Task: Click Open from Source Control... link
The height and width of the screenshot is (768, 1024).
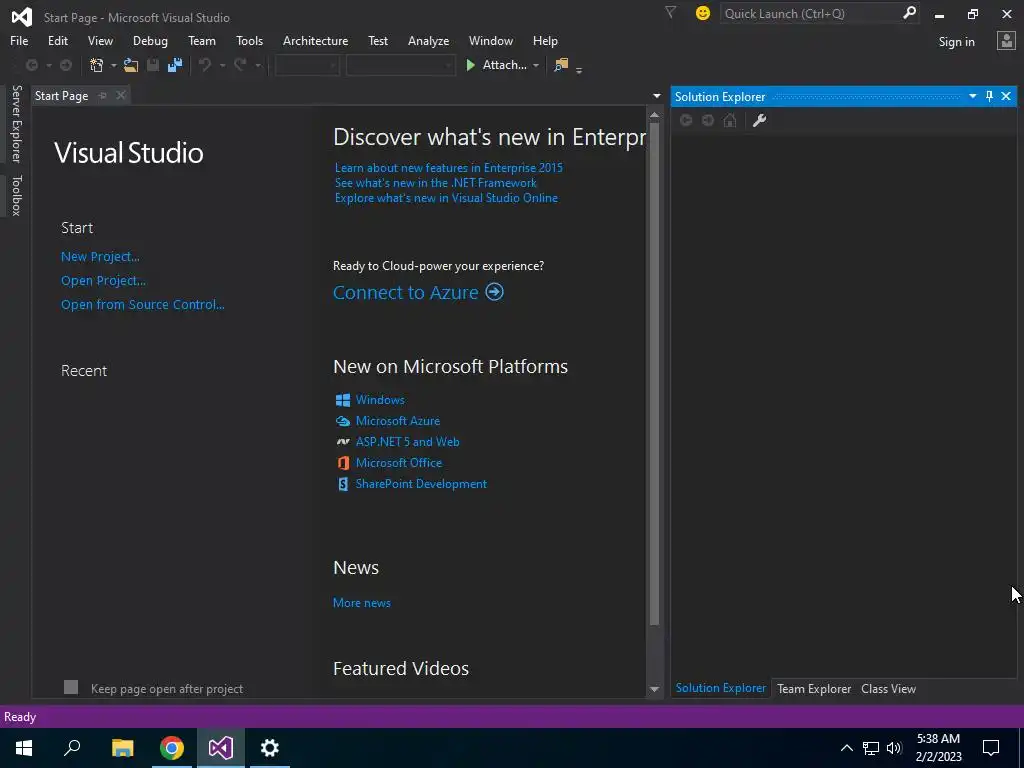Action: [x=142, y=304]
